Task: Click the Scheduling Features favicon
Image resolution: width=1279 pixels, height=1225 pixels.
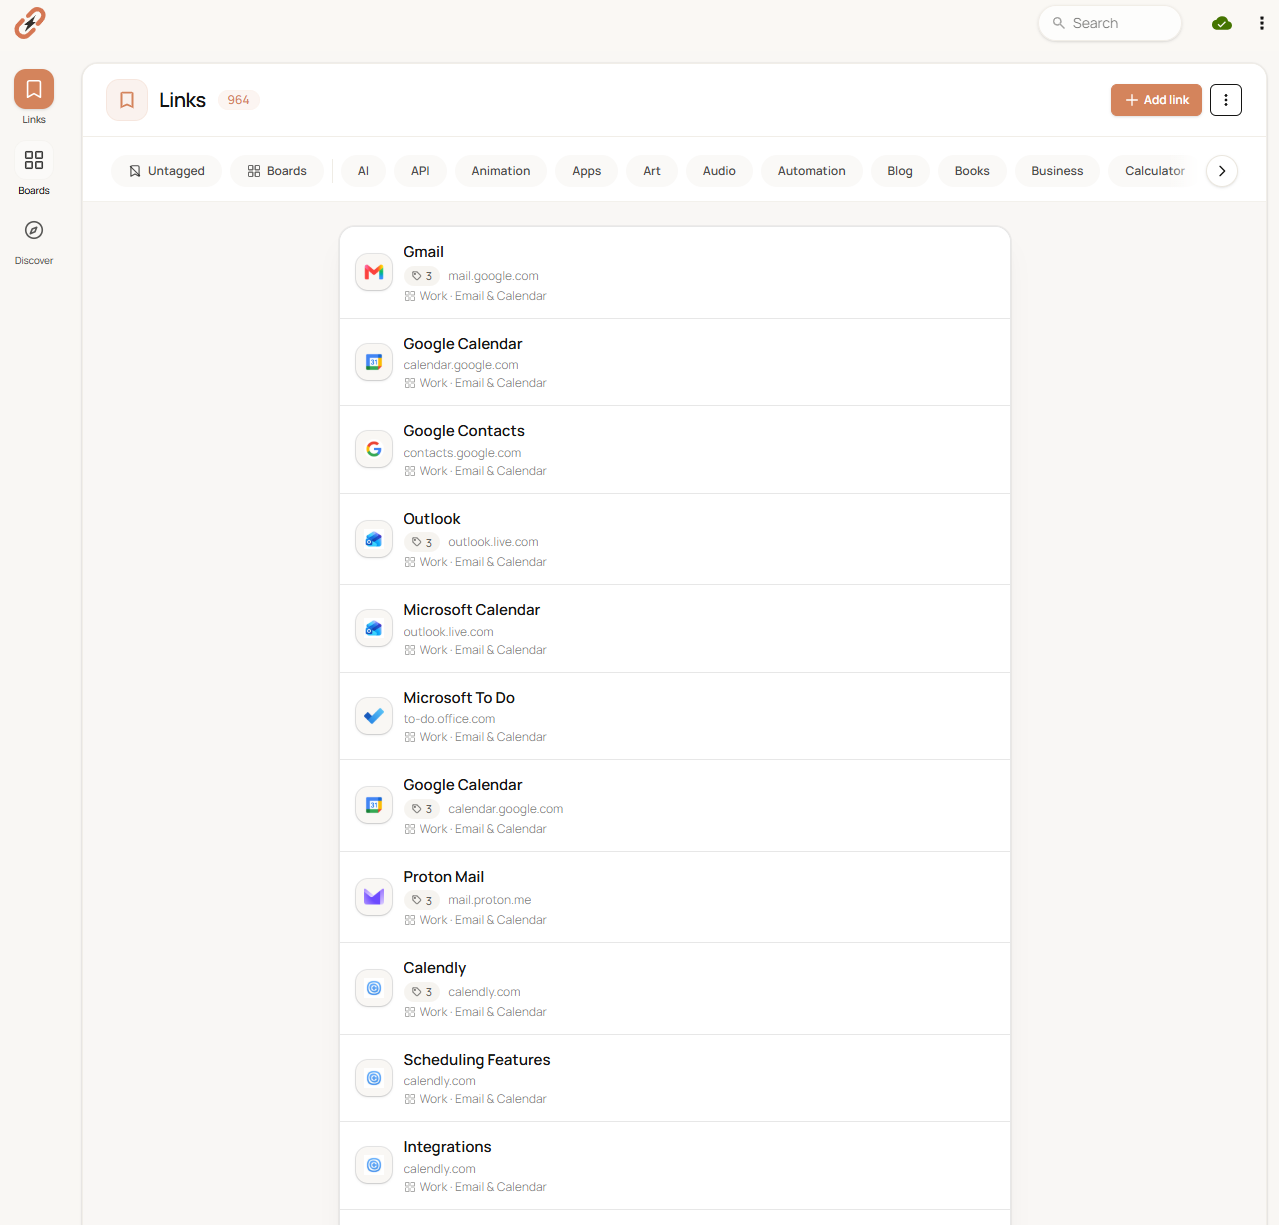Action: [374, 1078]
